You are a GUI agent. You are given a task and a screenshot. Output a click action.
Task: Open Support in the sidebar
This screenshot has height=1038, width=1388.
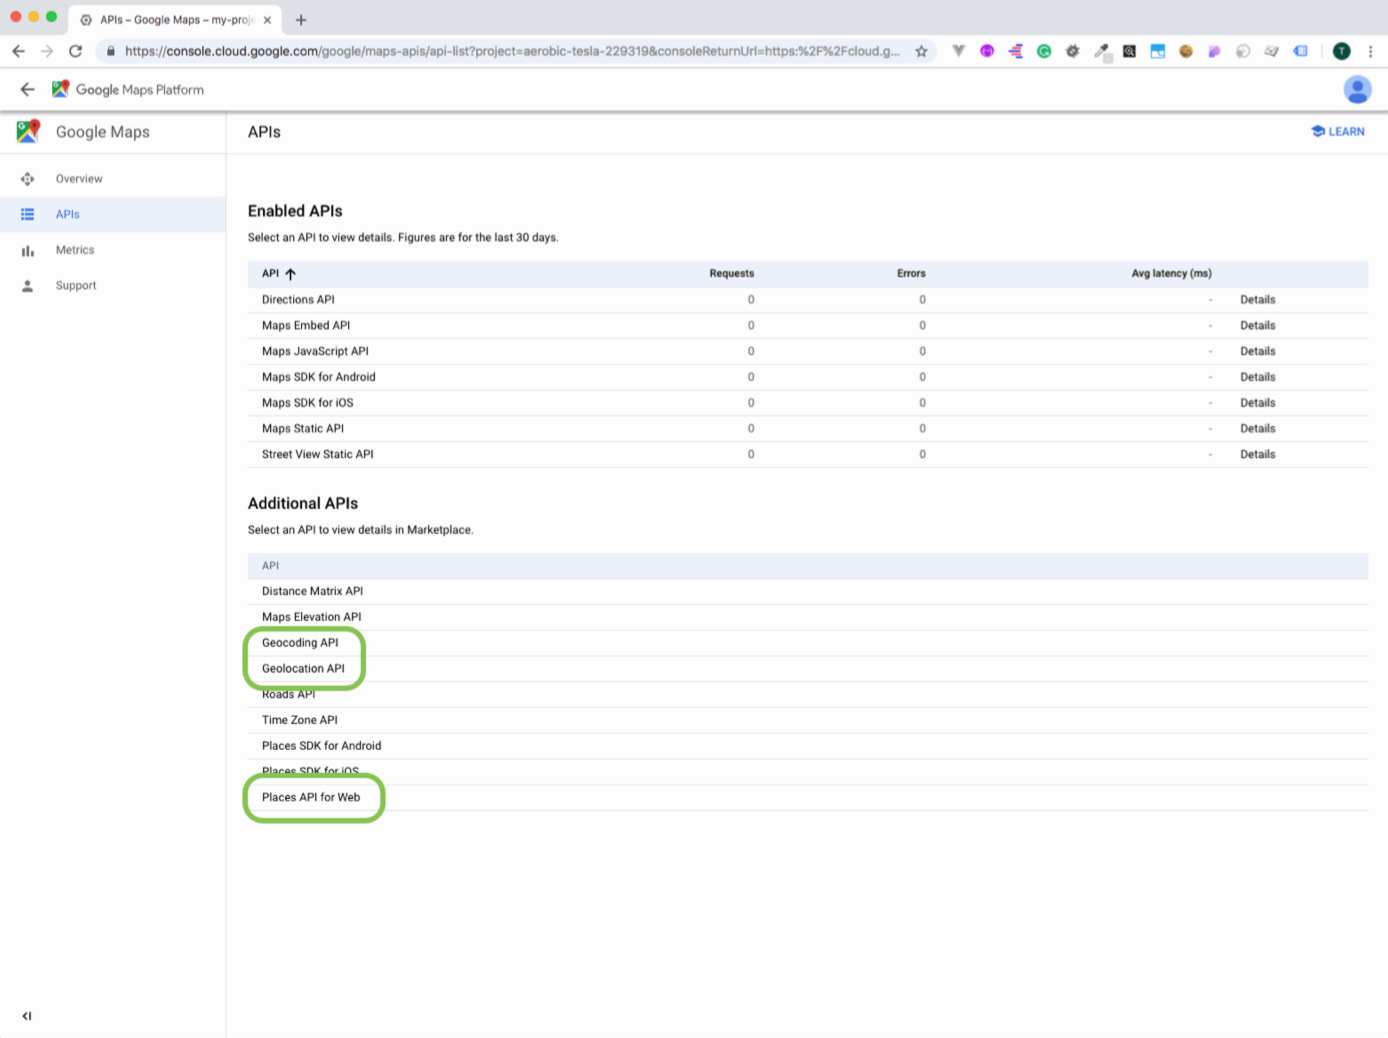click(76, 286)
